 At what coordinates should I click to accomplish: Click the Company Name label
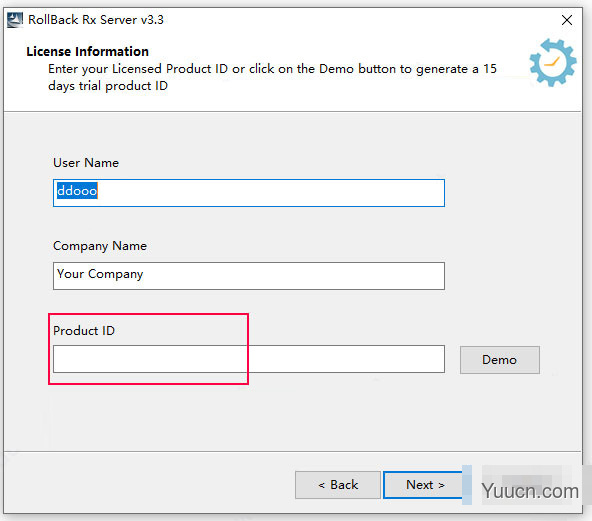tap(100, 246)
